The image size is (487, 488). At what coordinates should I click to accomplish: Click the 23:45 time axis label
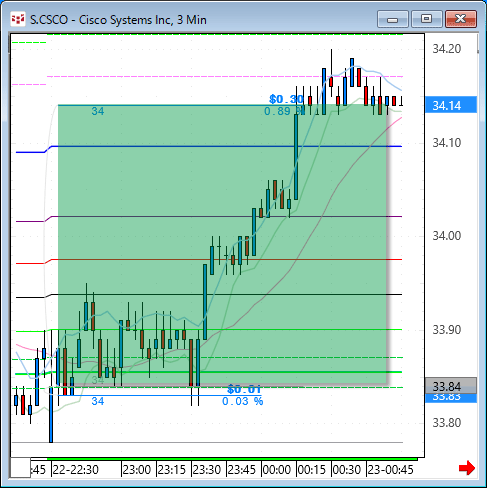coord(242,470)
